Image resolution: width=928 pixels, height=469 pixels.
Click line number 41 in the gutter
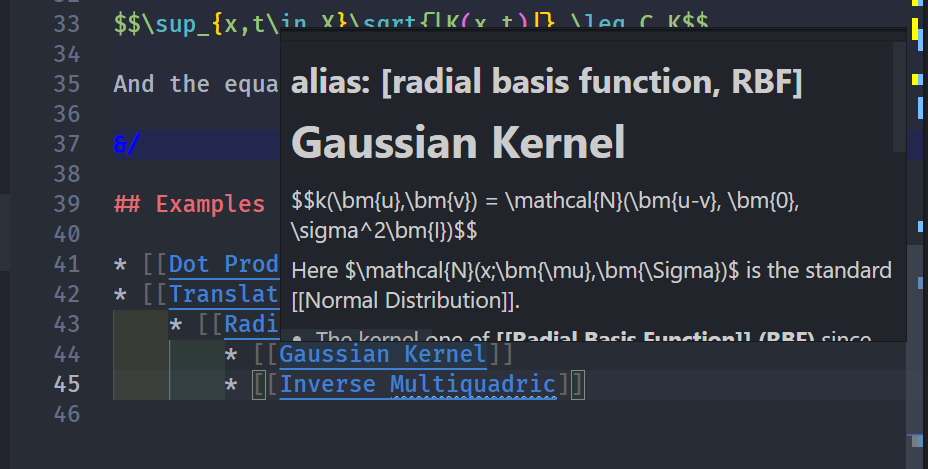coord(67,264)
